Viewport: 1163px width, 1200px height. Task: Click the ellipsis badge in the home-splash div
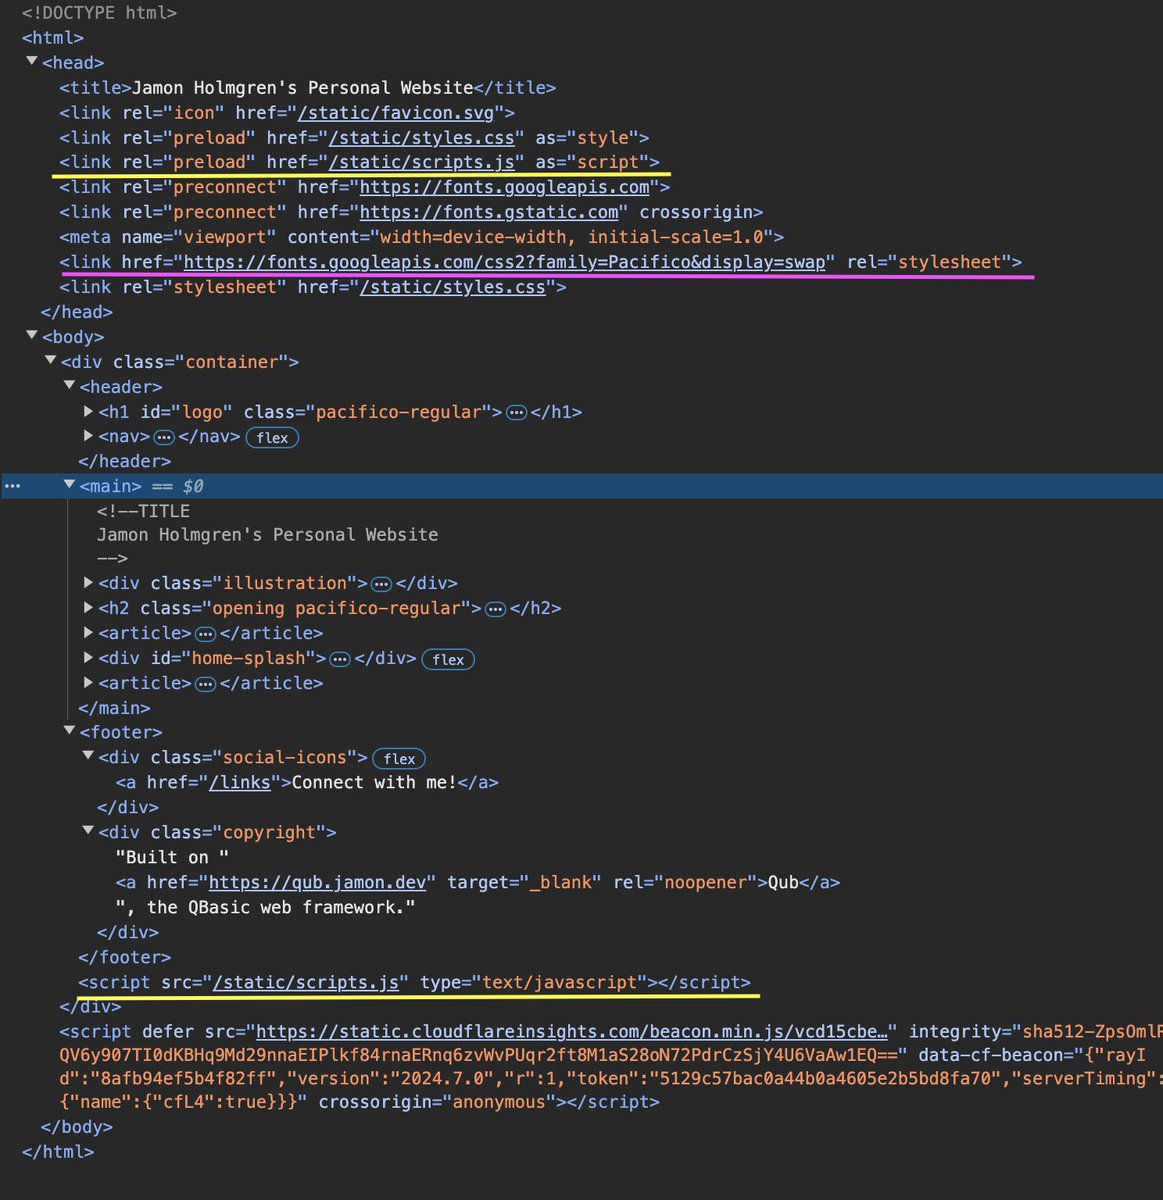pos(340,659)
